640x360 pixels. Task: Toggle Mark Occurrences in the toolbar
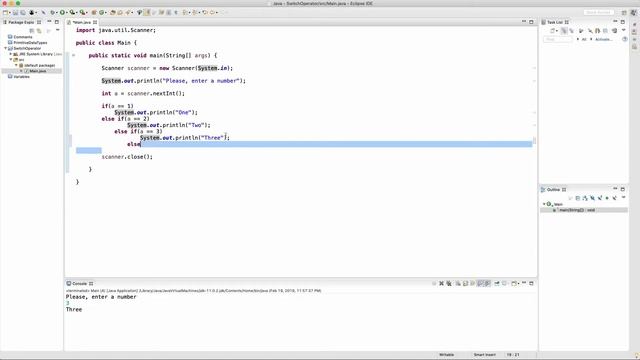pyautogui.click(x=147, y=13)
